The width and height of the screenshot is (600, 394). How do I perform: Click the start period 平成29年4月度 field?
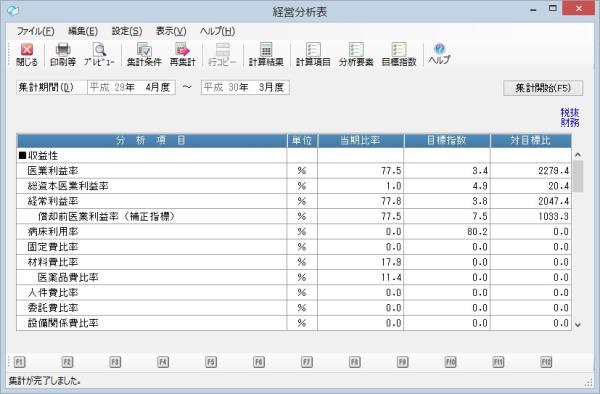(131, 88)
